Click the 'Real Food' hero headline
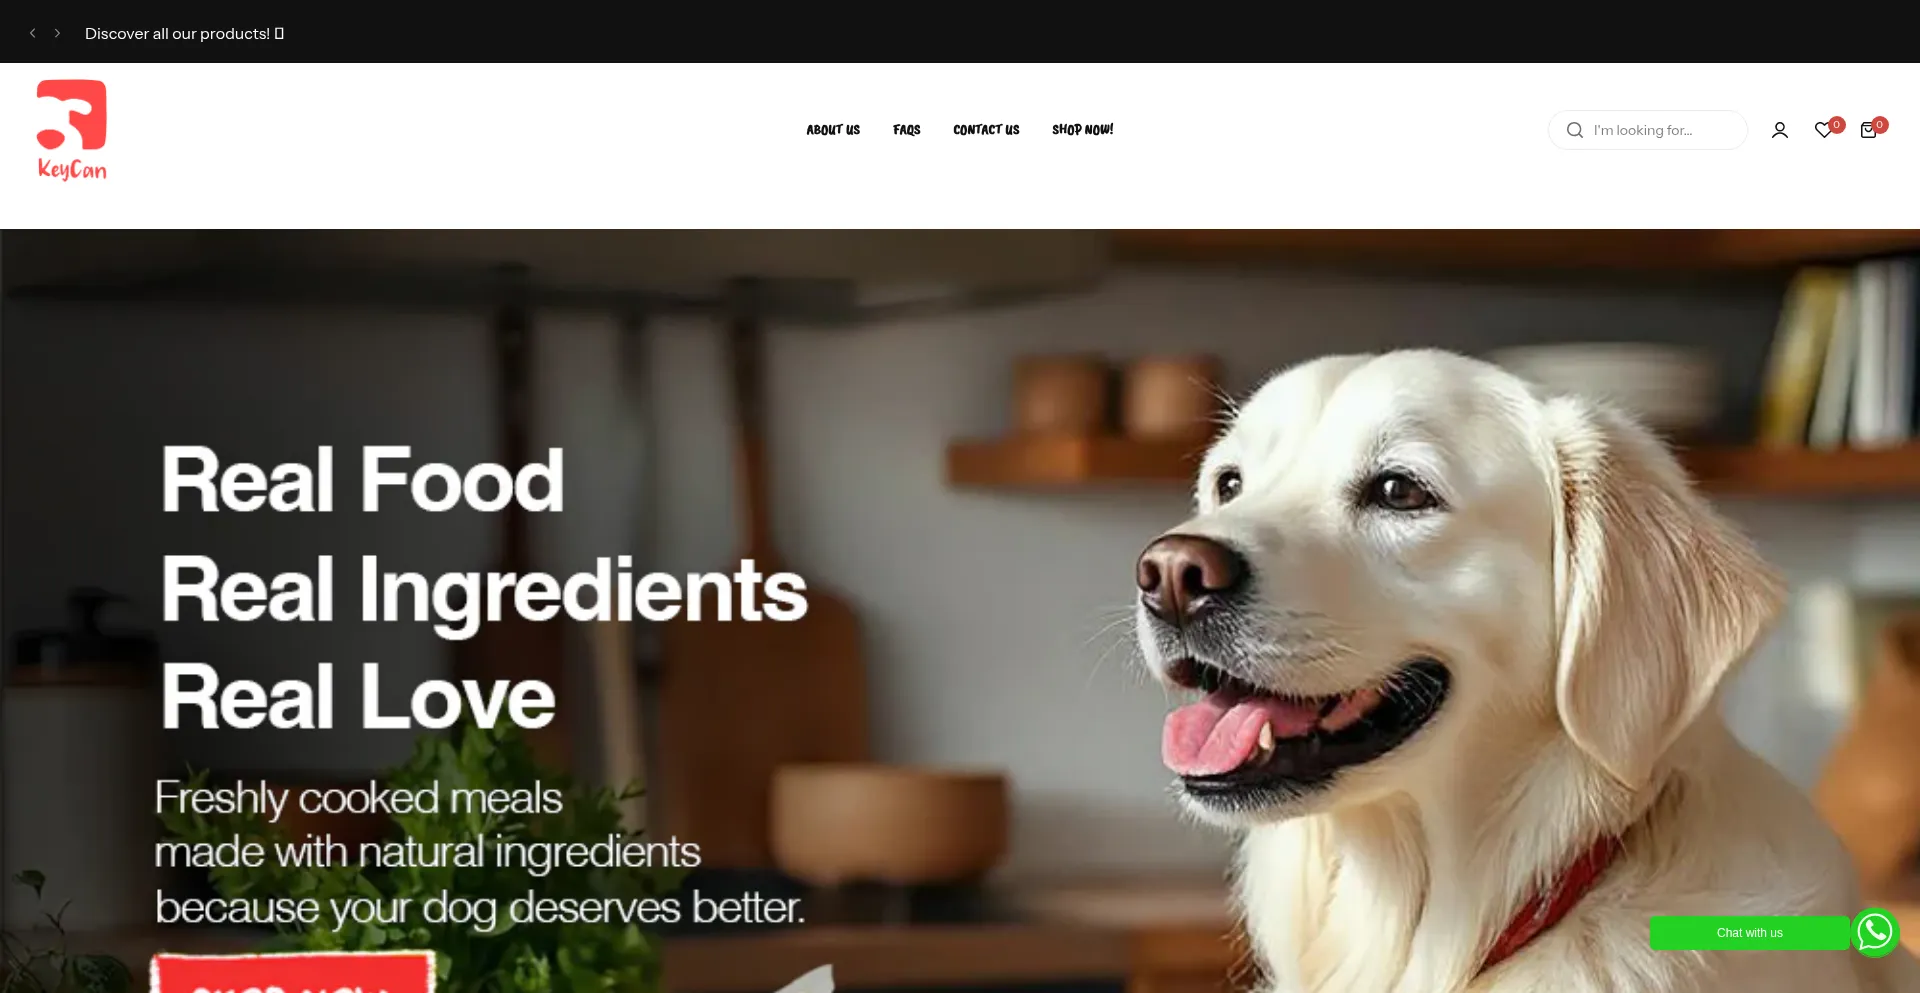This screenshot has height=993, width=1920. pos(362,480)
